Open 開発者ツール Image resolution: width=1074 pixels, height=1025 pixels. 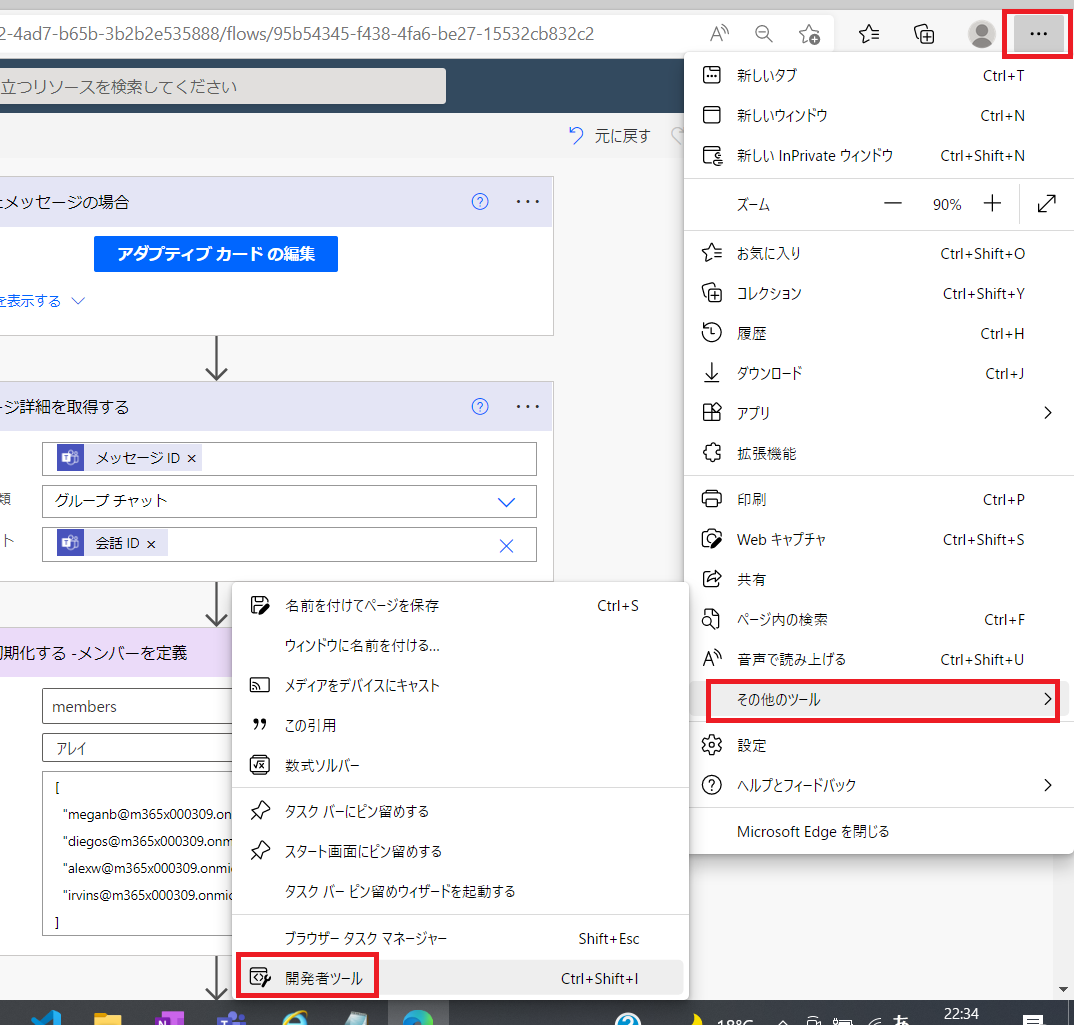pos(460,978)
